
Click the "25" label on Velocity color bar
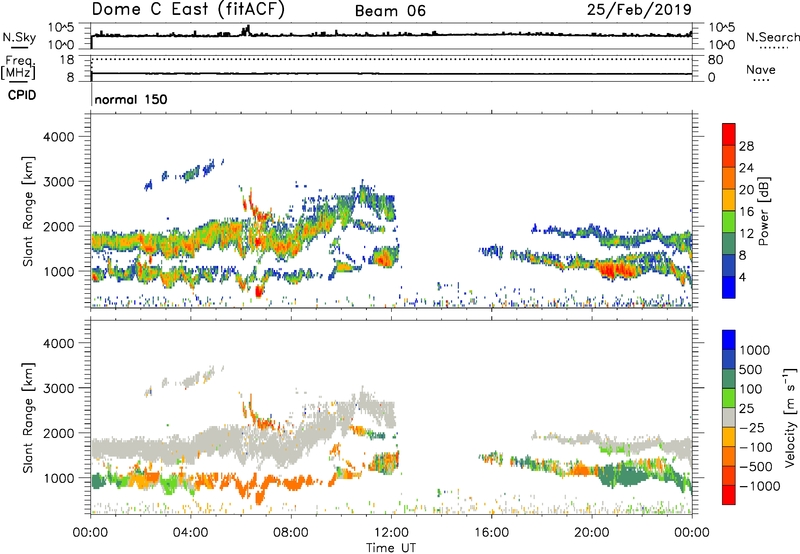(x=746, y=409)
